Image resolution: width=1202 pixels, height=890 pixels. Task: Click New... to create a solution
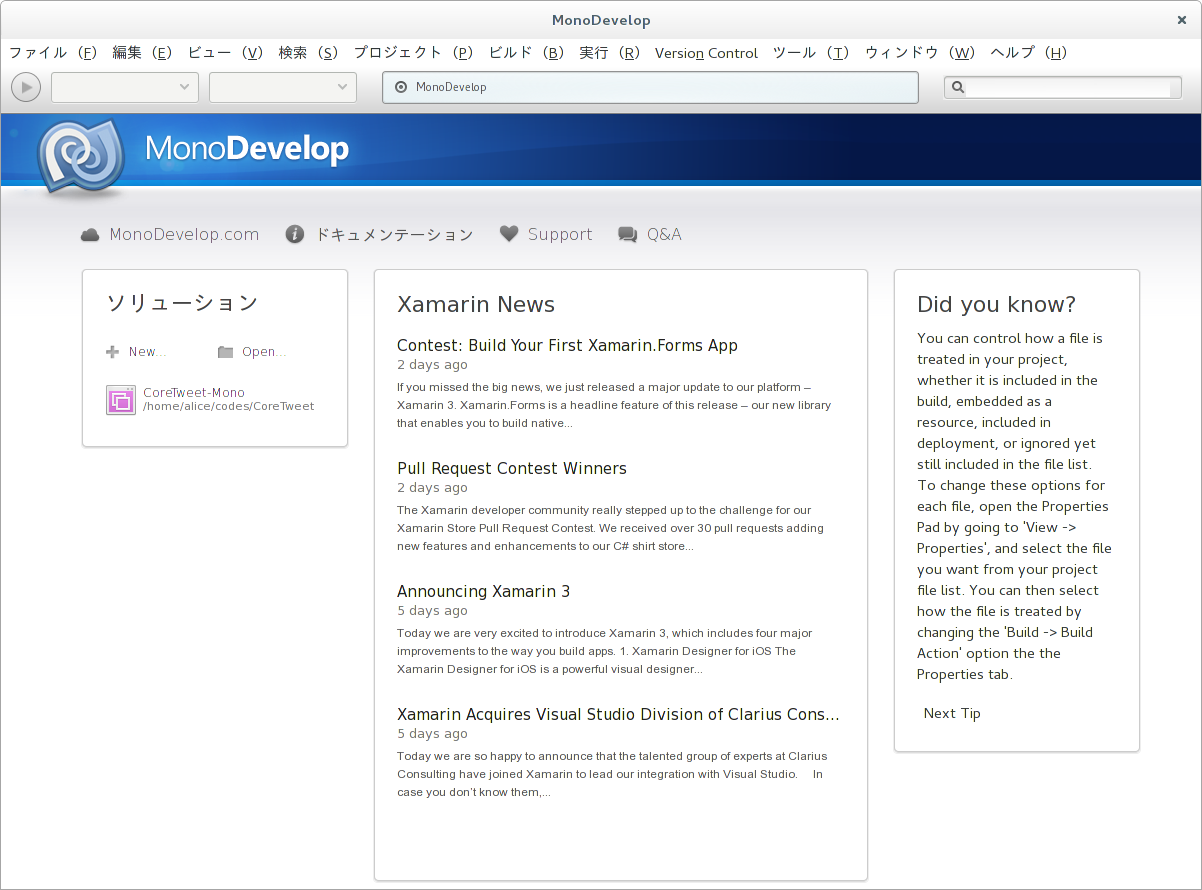[148, 352]
